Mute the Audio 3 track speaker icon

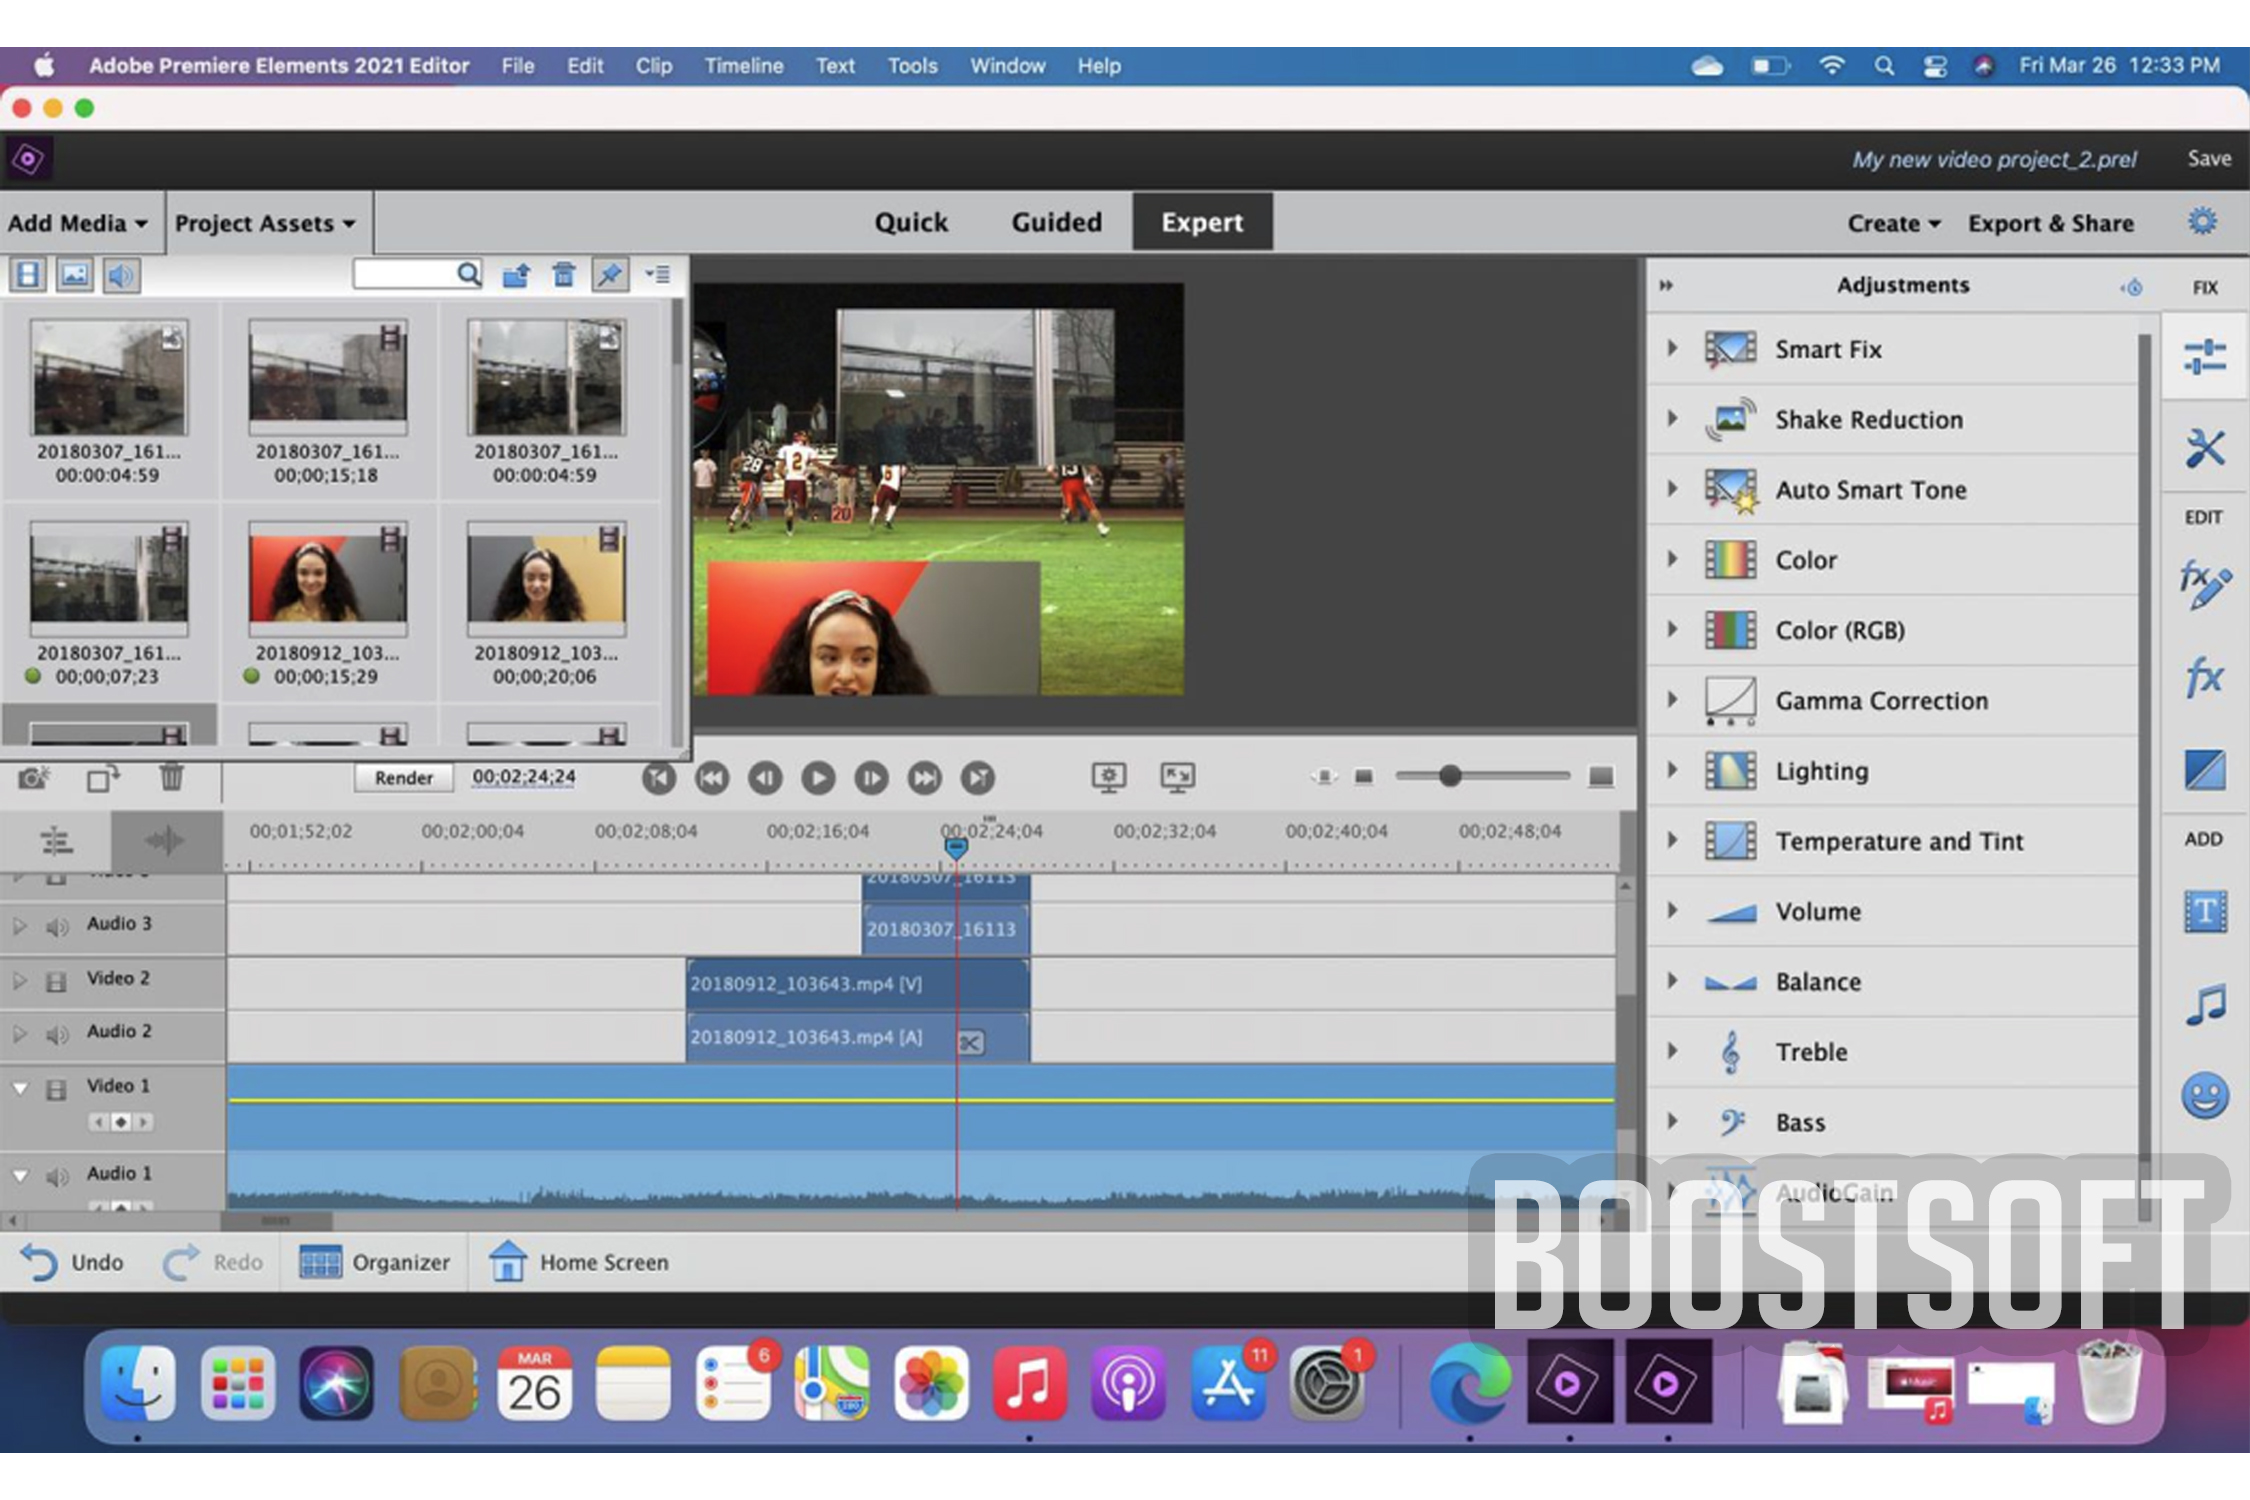point(57,926)
